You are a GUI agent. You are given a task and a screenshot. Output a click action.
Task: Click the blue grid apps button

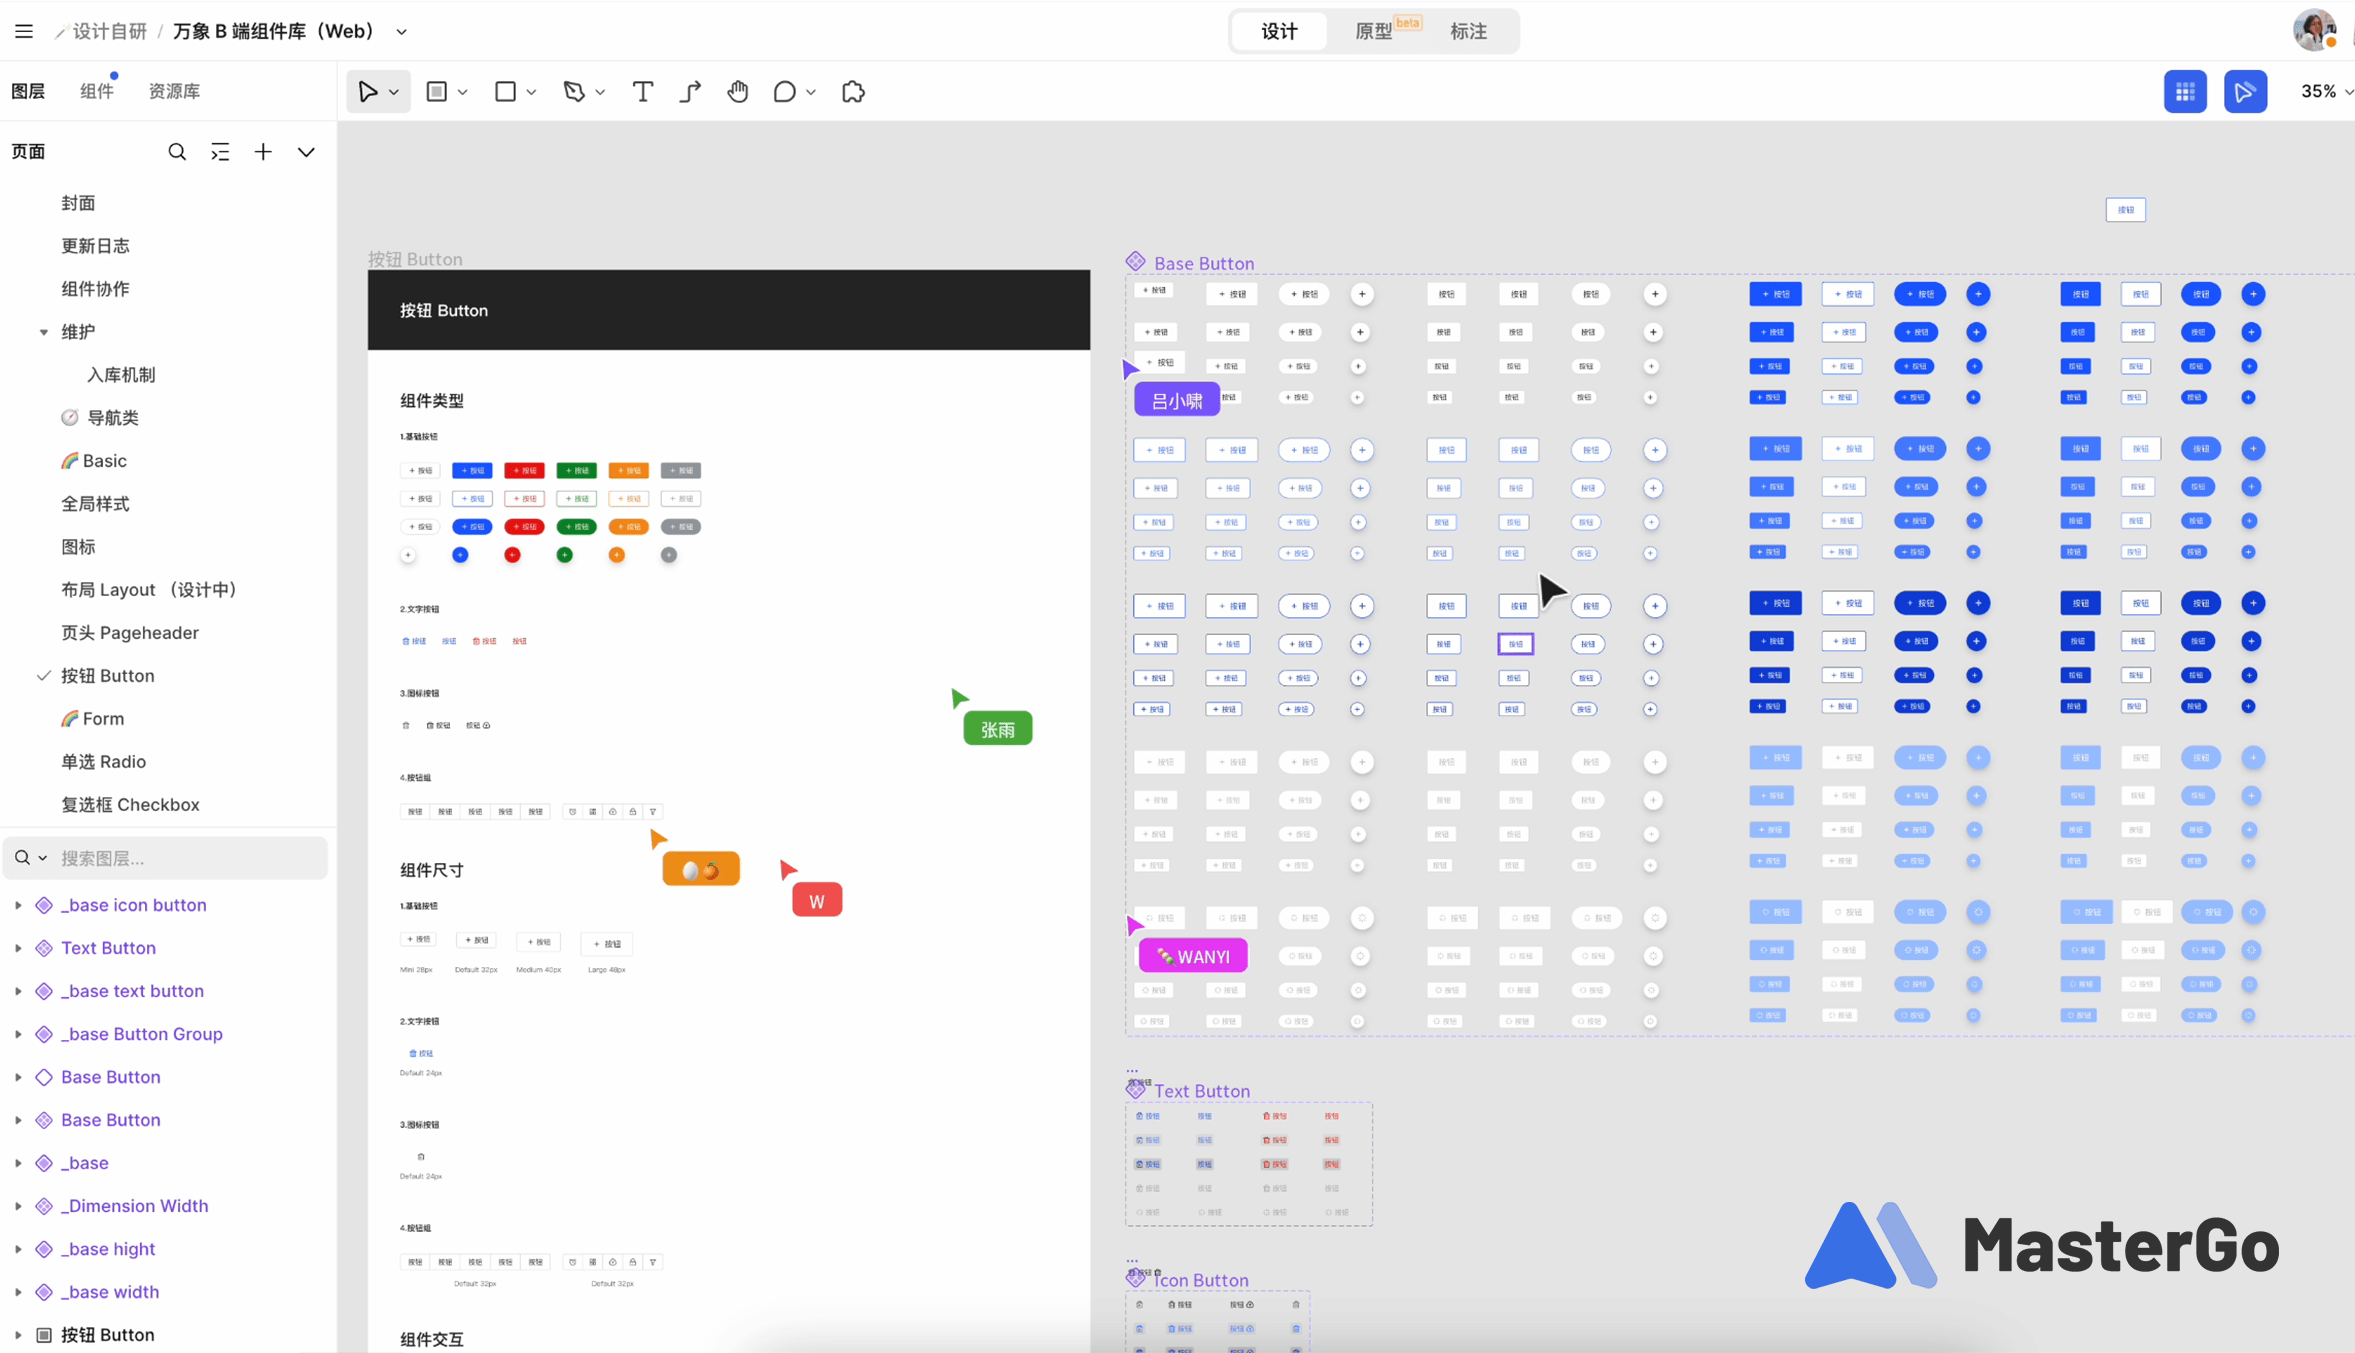(2185, 92)
